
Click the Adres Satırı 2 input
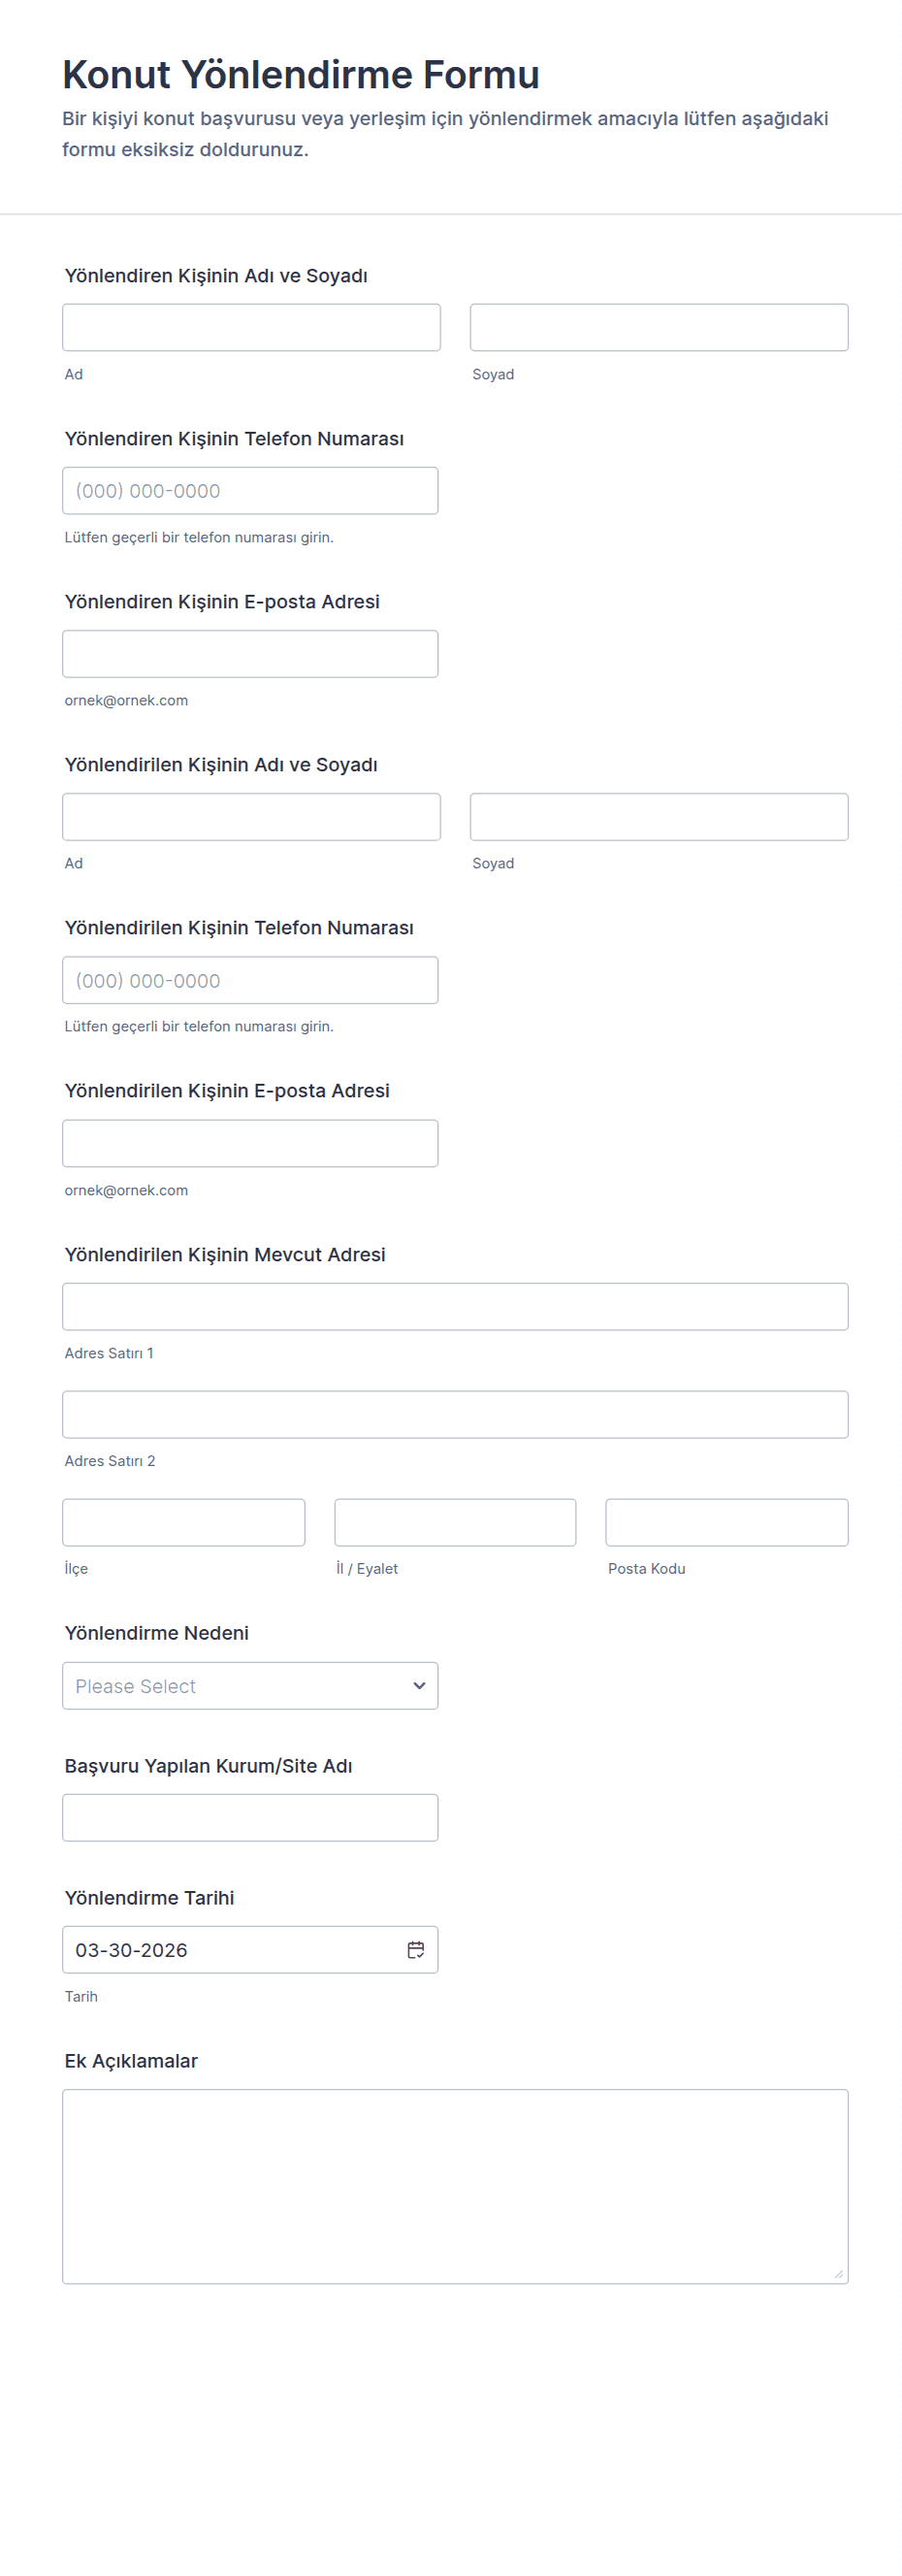click(x=455, y=1414)
